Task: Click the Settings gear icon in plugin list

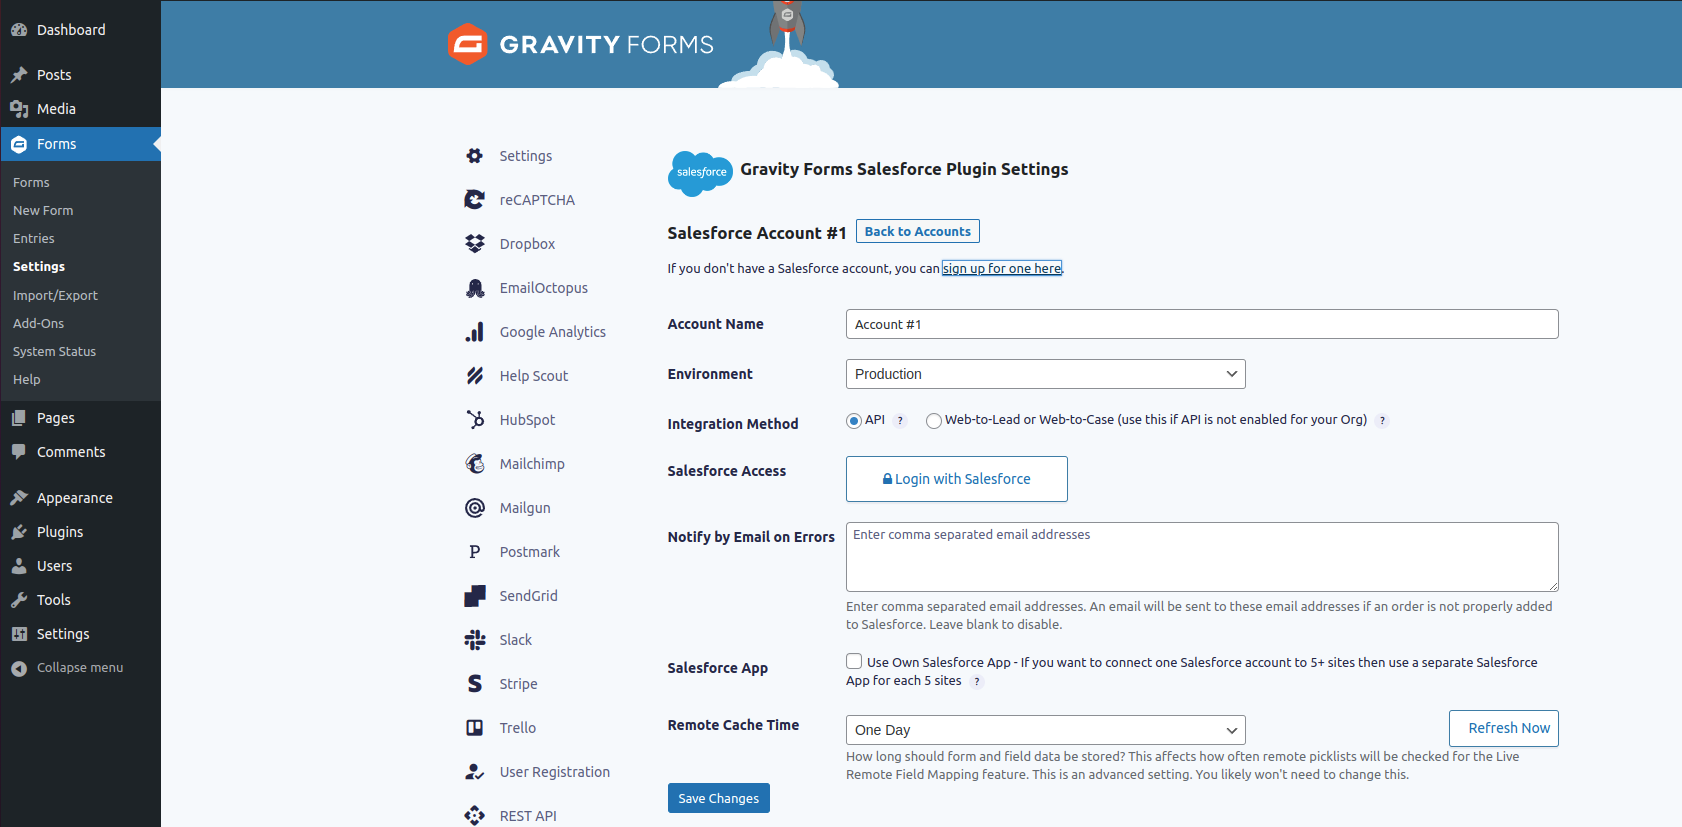Action: coord(475,156)
